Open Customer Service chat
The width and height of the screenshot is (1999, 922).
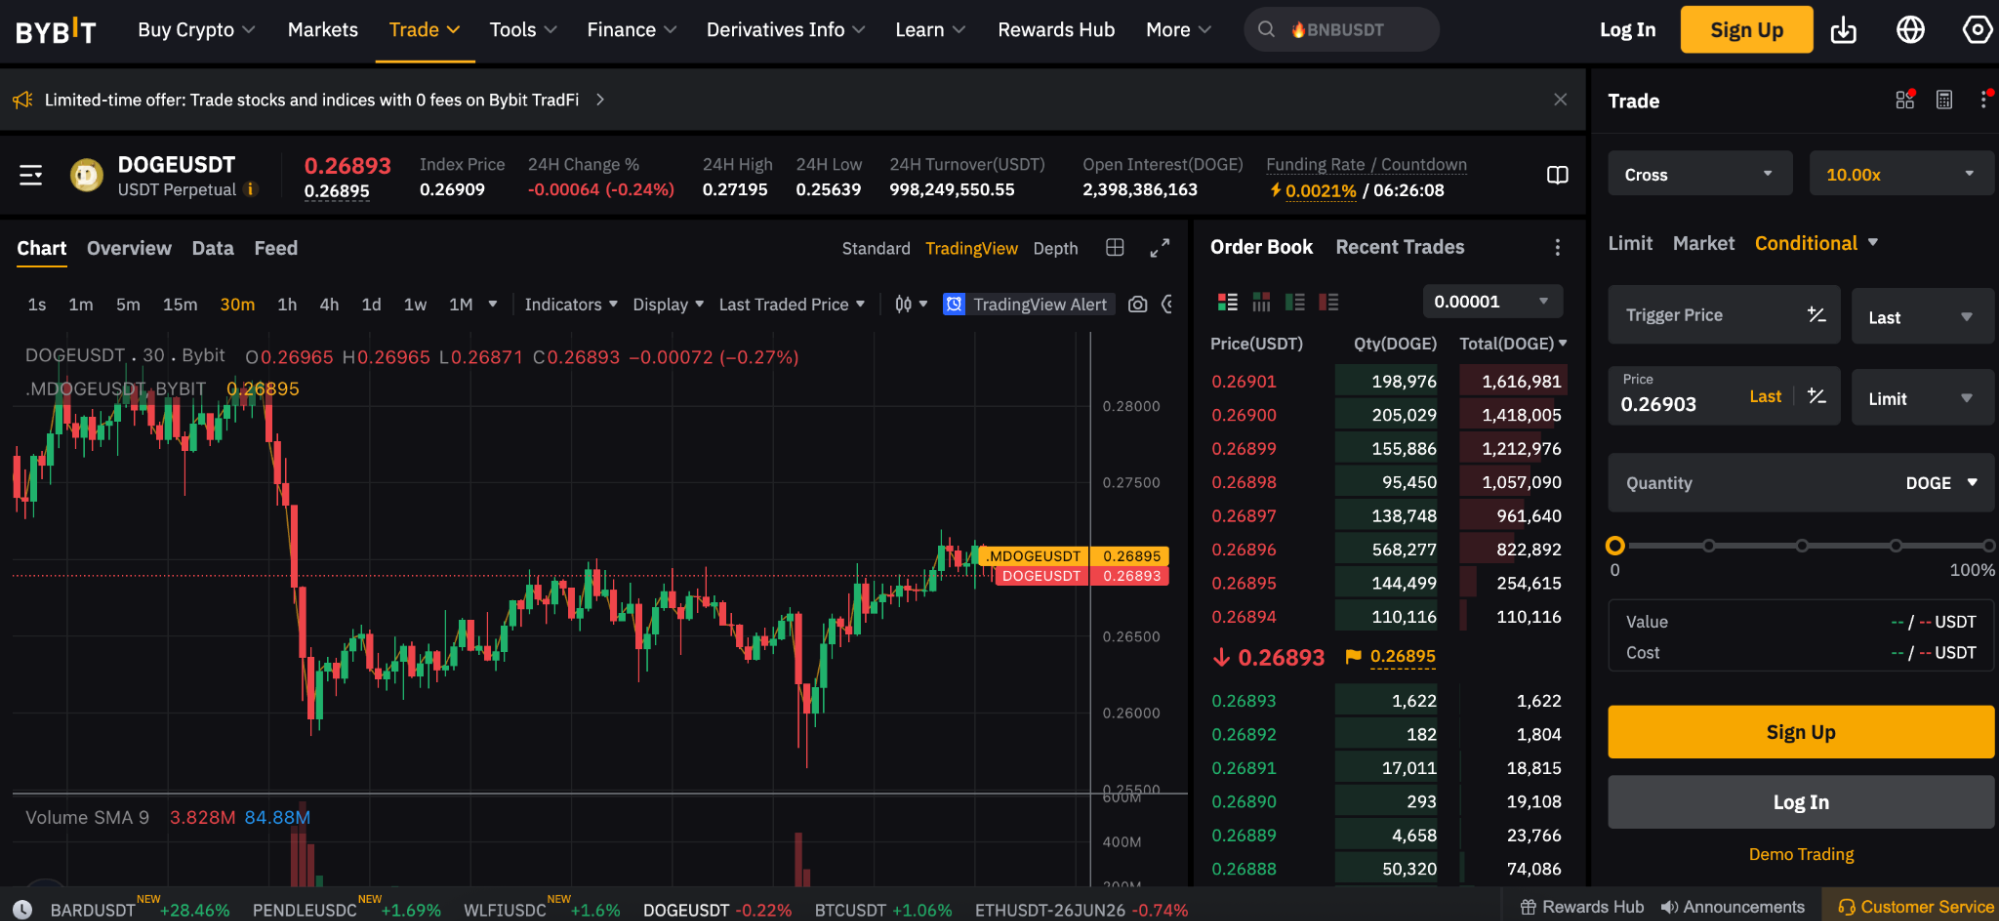pyautogui.click(x=1916, y=907)
